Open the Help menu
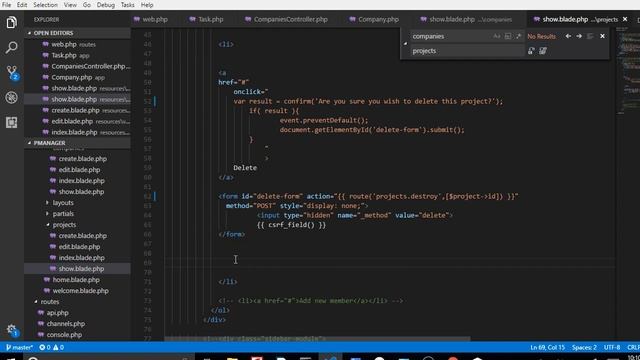The image size is (640, 360). 147,5
